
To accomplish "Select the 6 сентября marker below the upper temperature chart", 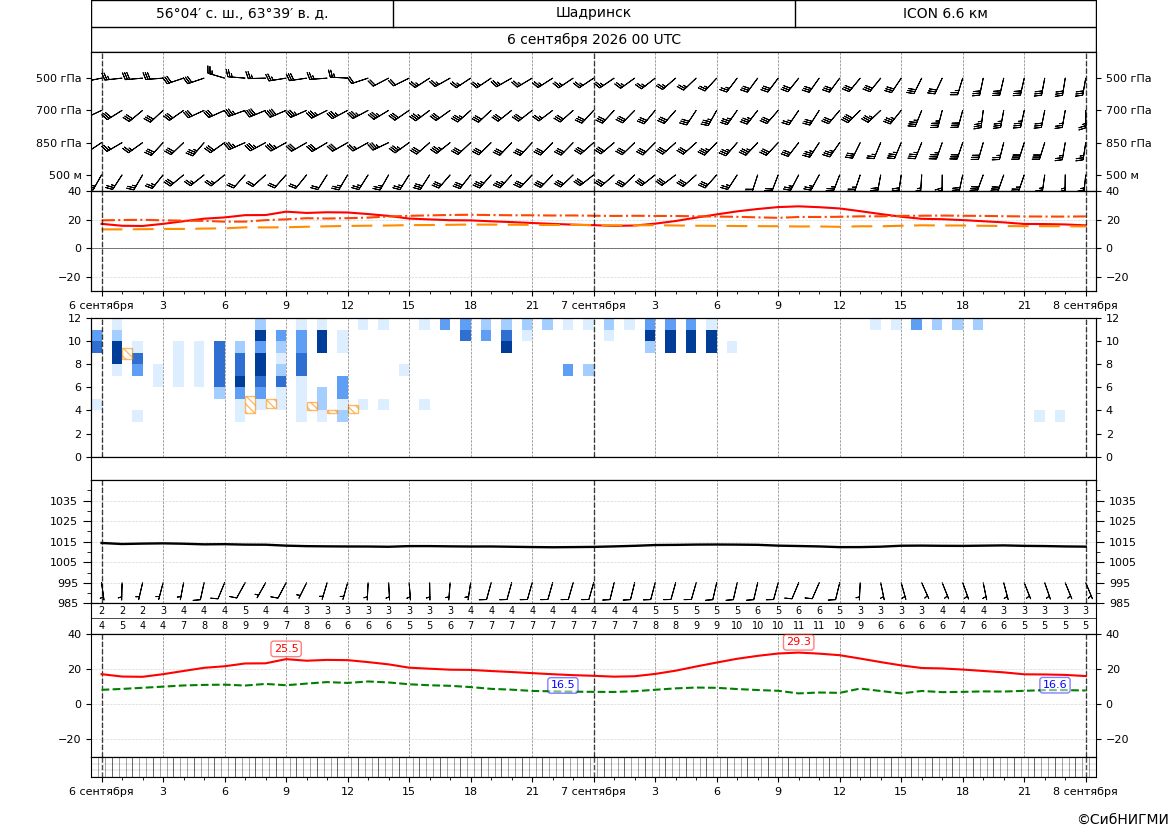I will (x=101, y=305).
